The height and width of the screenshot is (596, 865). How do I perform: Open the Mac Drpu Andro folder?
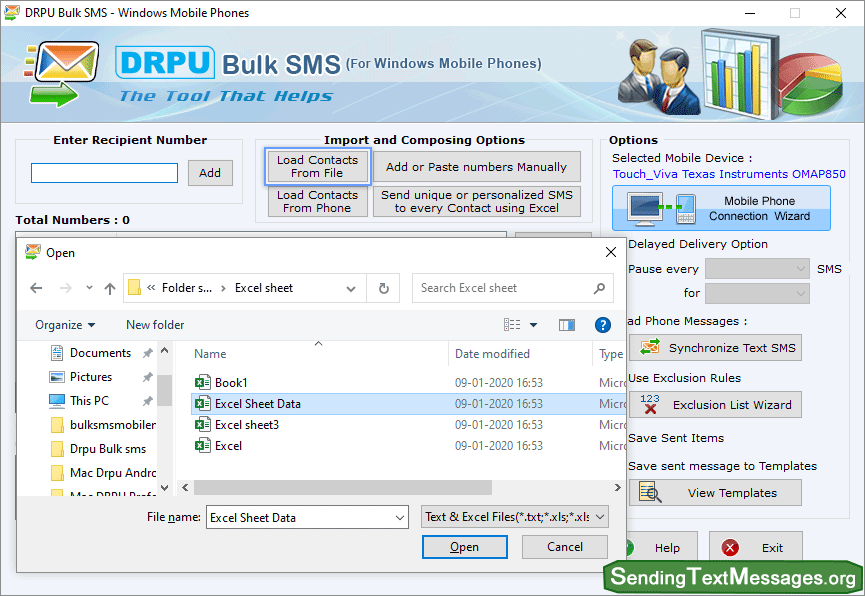[x=103, y=473]
